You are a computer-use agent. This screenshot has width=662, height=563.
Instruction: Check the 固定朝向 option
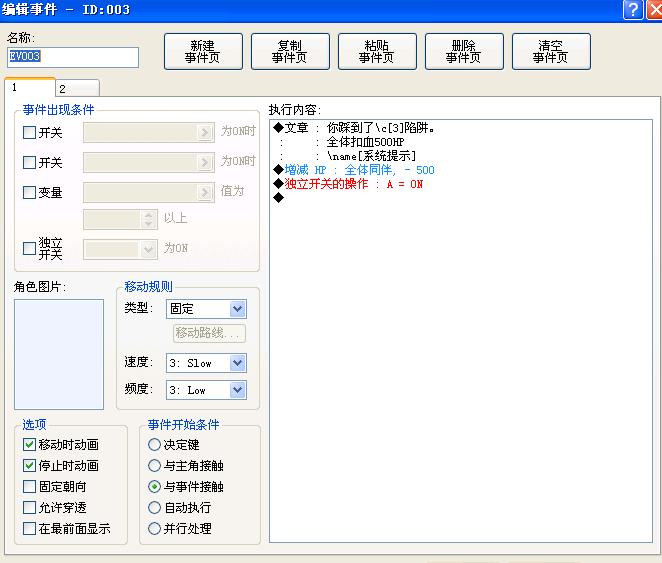point(29,487)
